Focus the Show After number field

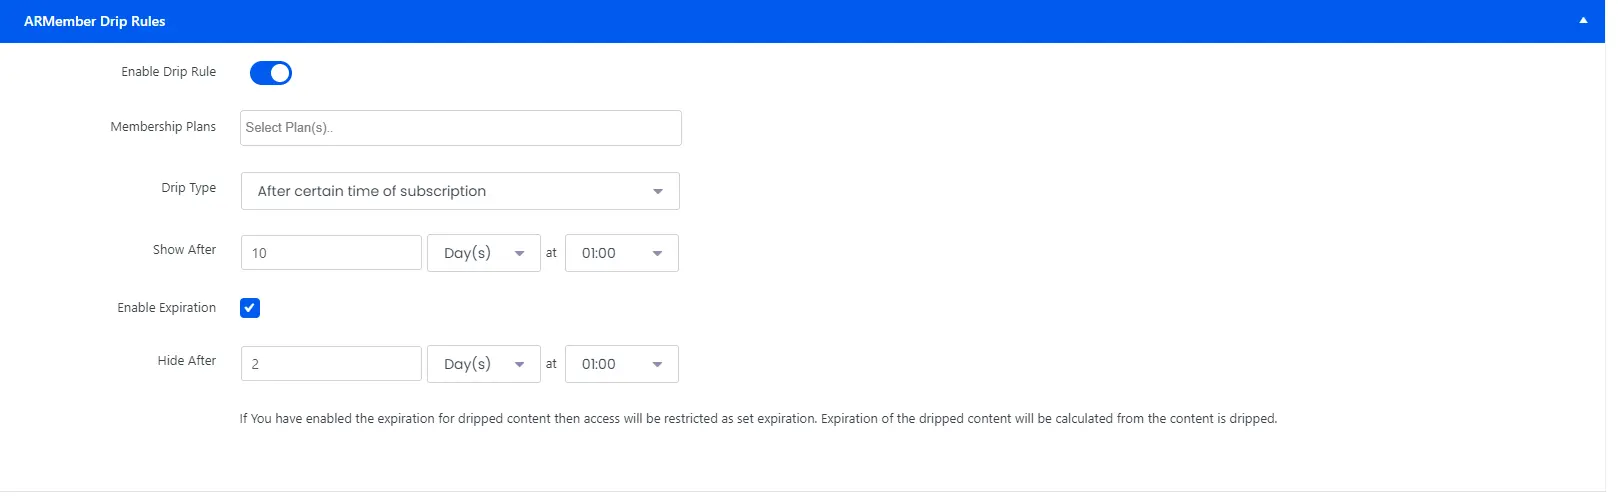tap(331, 253)
